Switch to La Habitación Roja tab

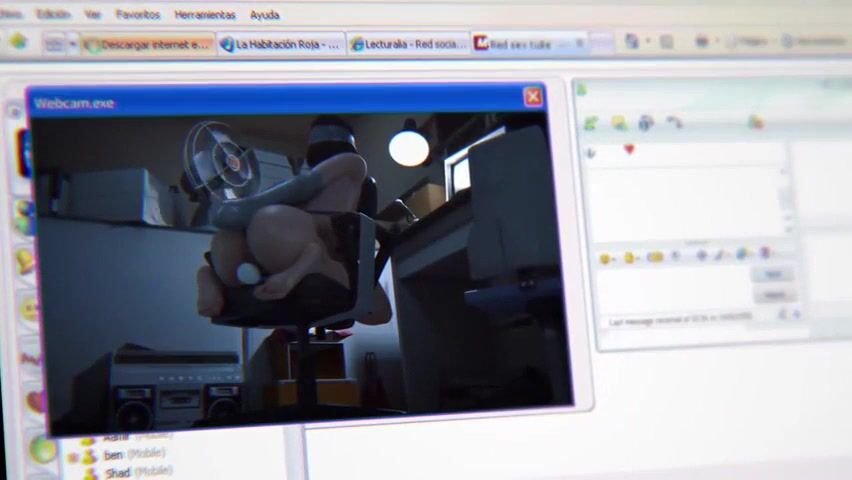(281, 45)
